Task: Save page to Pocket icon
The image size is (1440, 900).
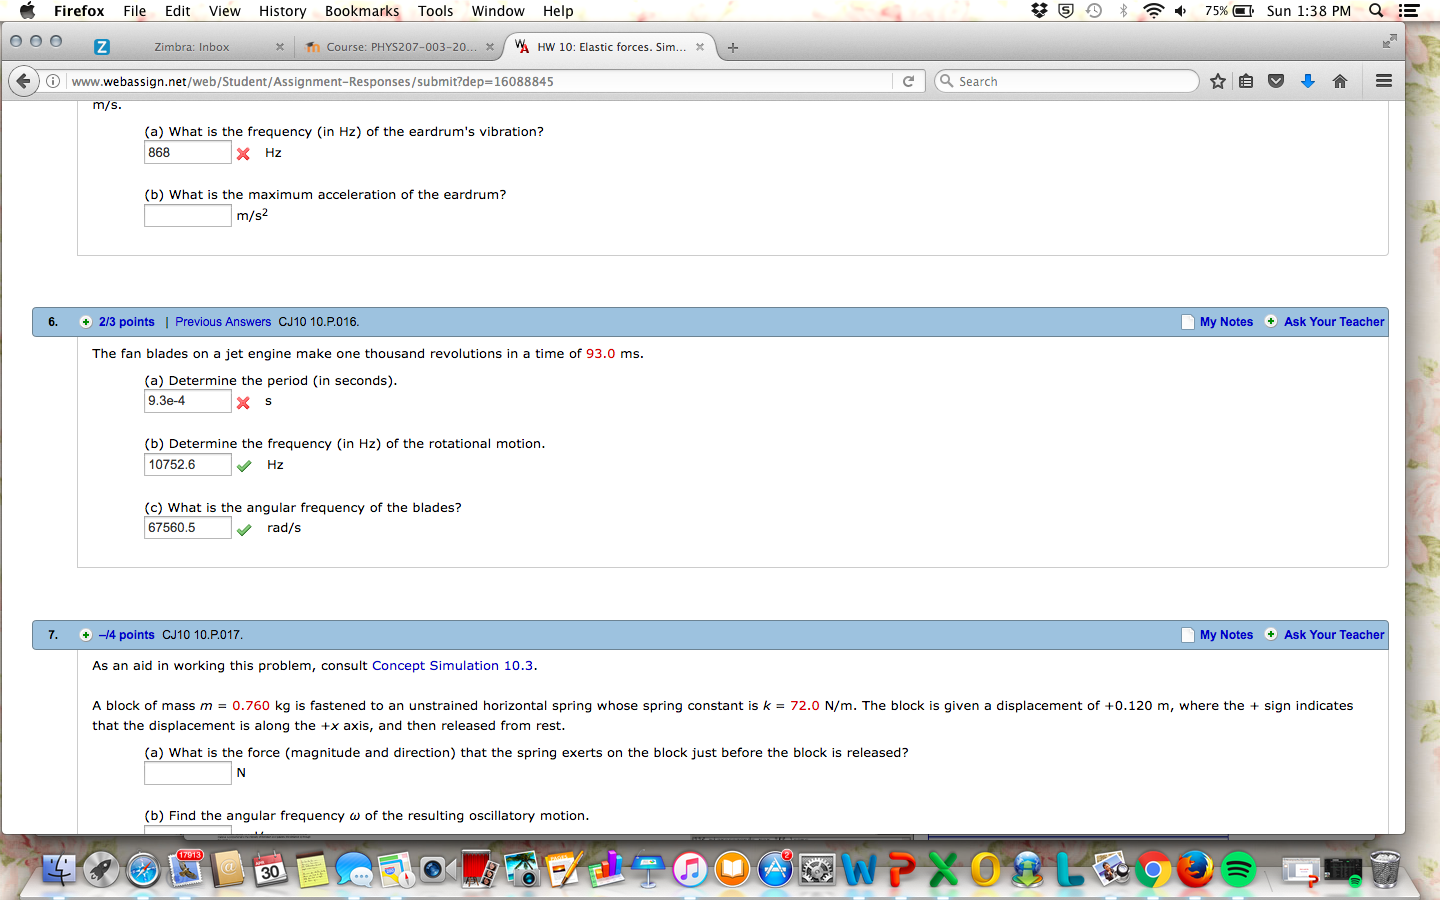Action: 1276,81
